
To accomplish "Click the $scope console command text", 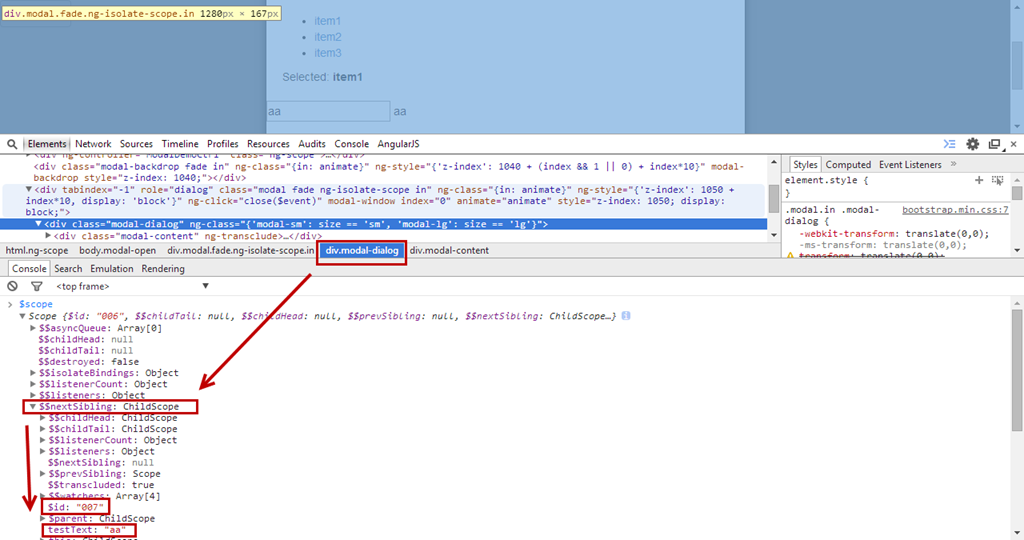I will 35,304.
